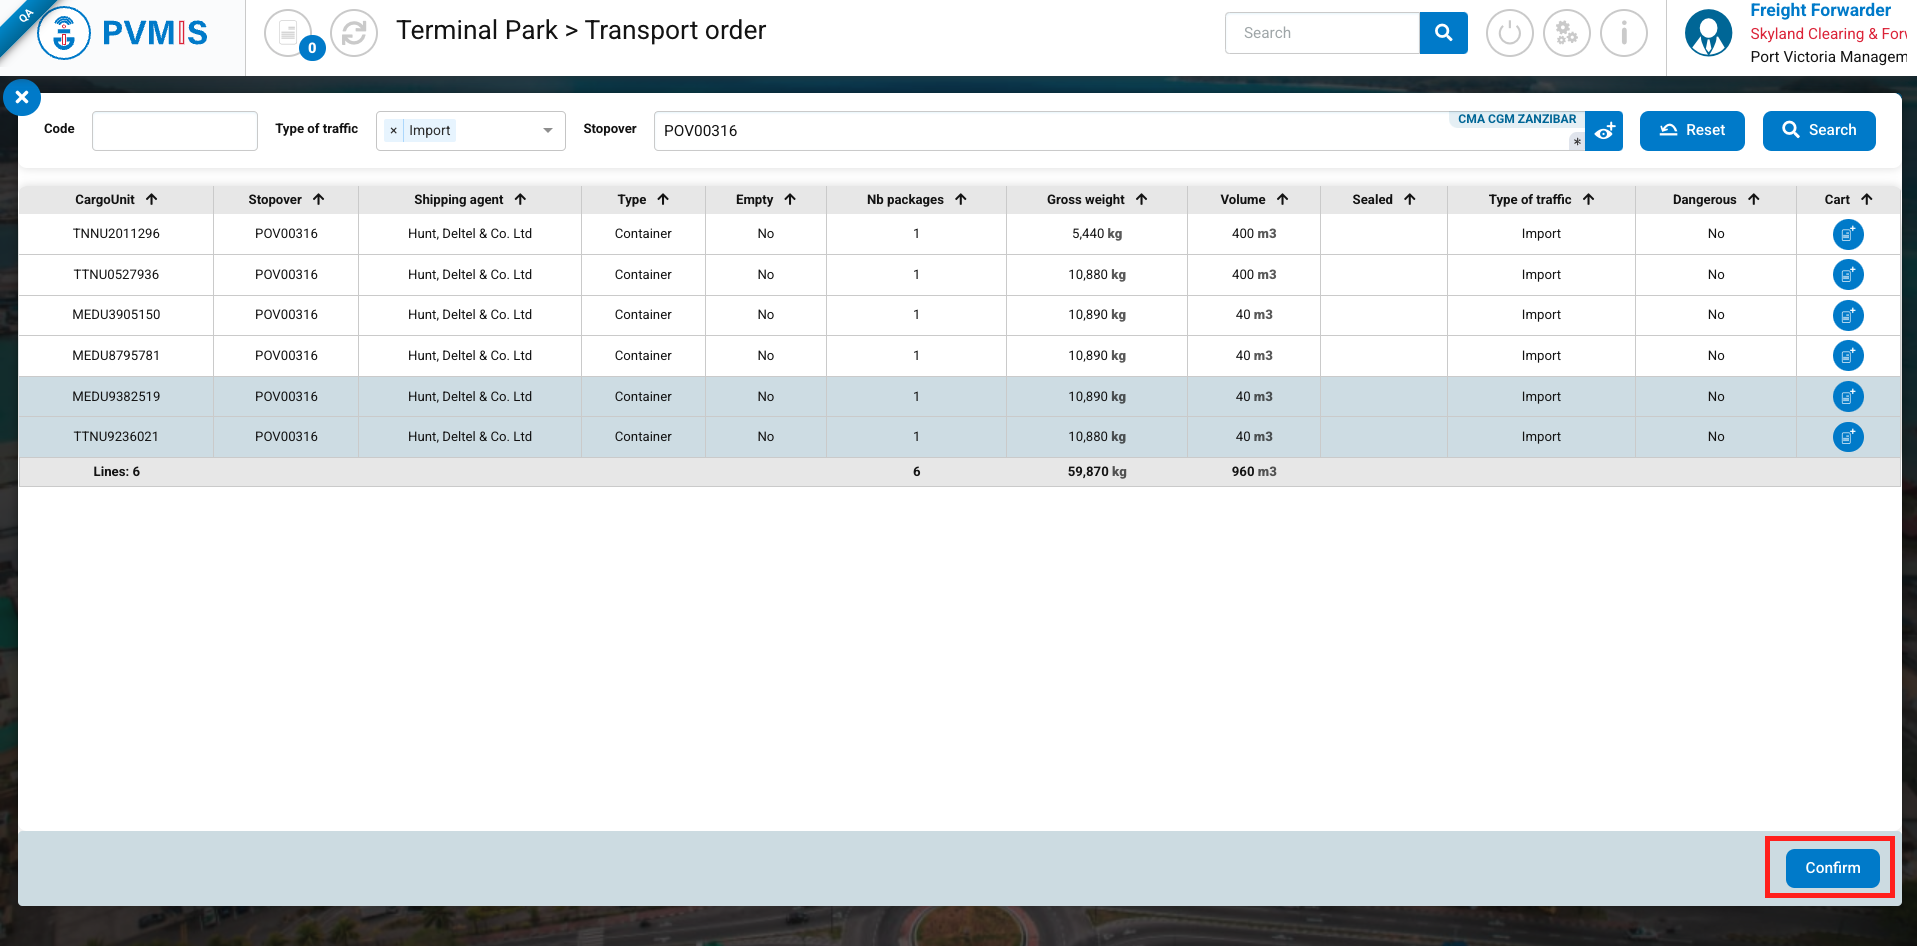Click the Reset button
Viewport: 1917px width, 946px height.
pyautogui.click(x=1692, y=131)
